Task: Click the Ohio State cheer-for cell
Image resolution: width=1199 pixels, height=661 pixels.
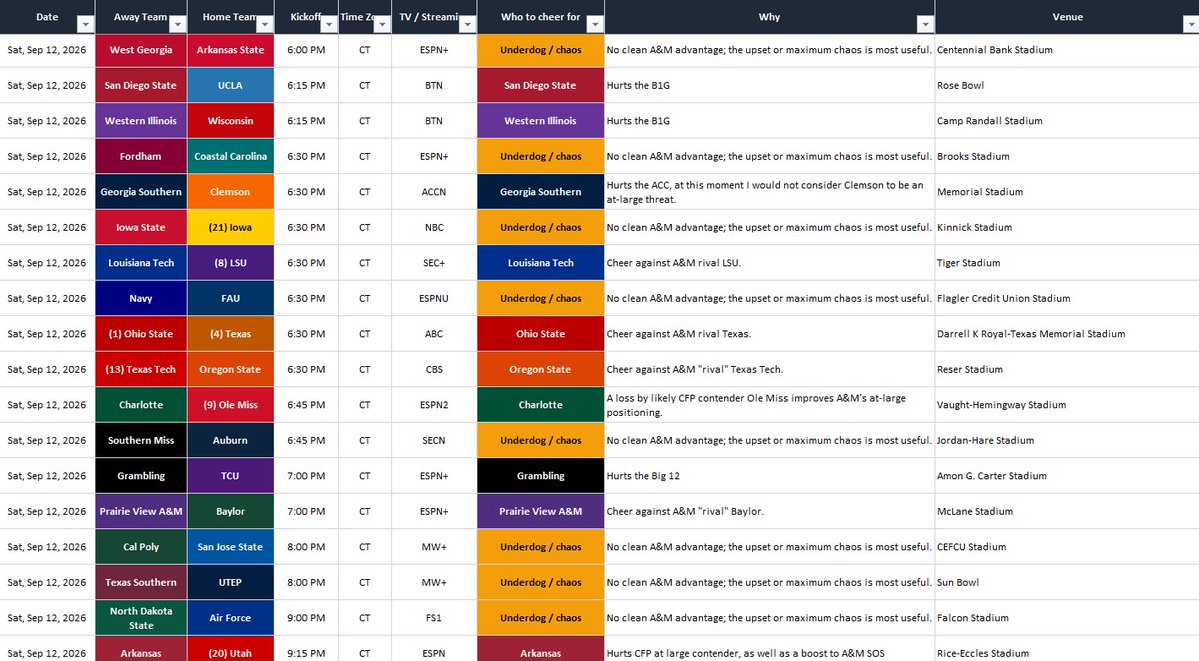Action: 541,334
